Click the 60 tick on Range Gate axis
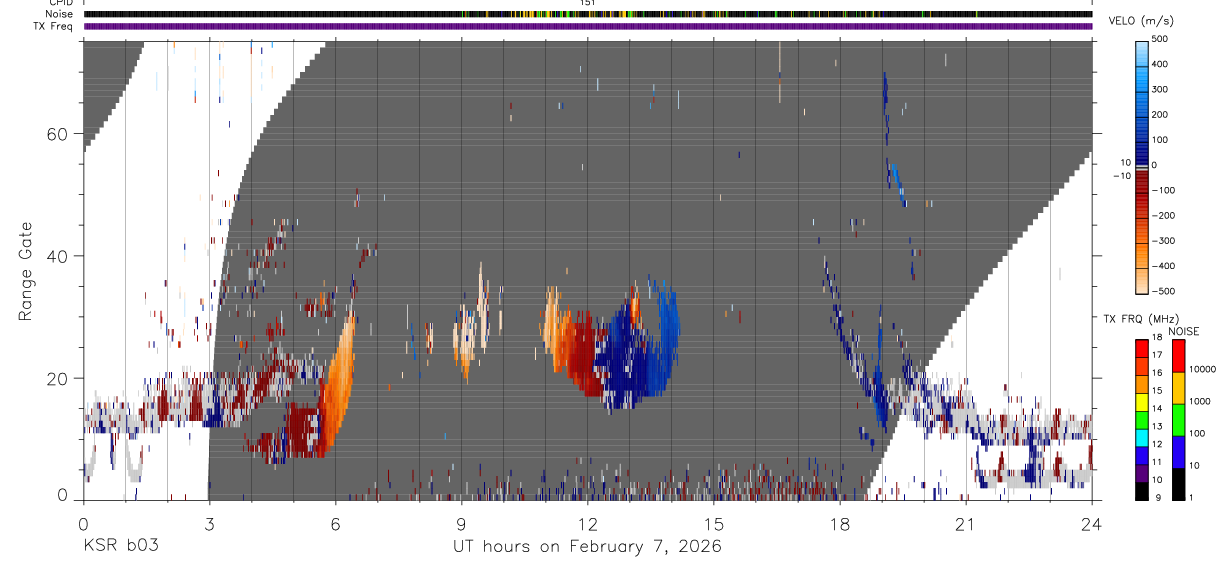 (x=57, y=133)
